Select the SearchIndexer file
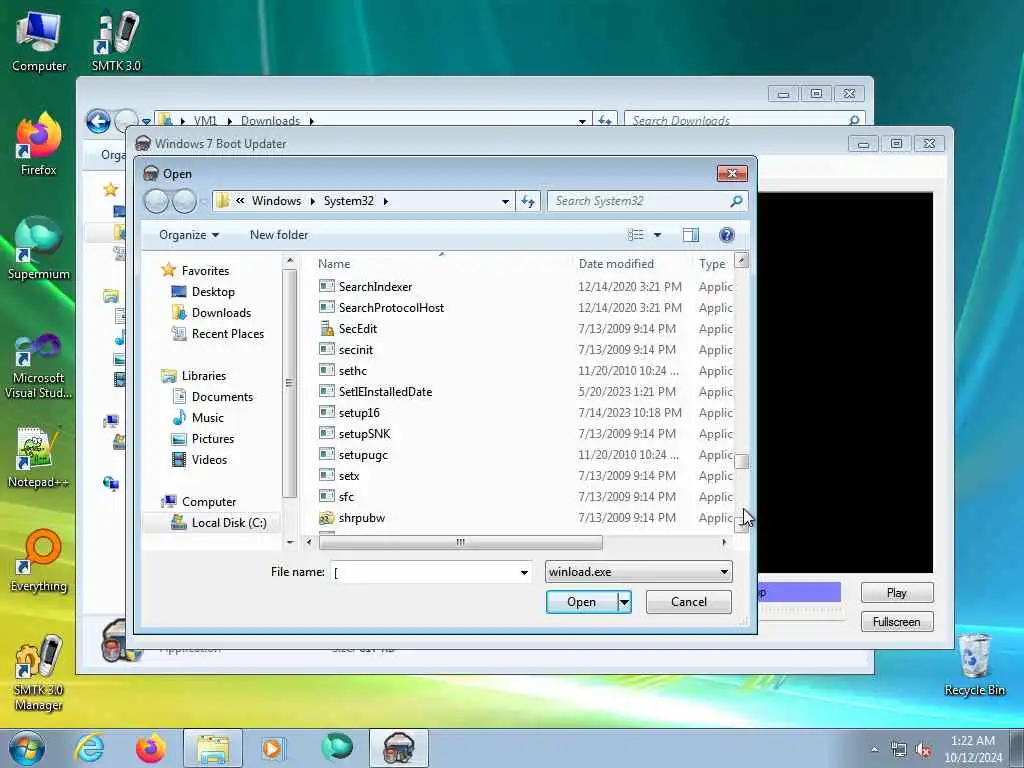1024x768 pixels. tap(375, 287)
